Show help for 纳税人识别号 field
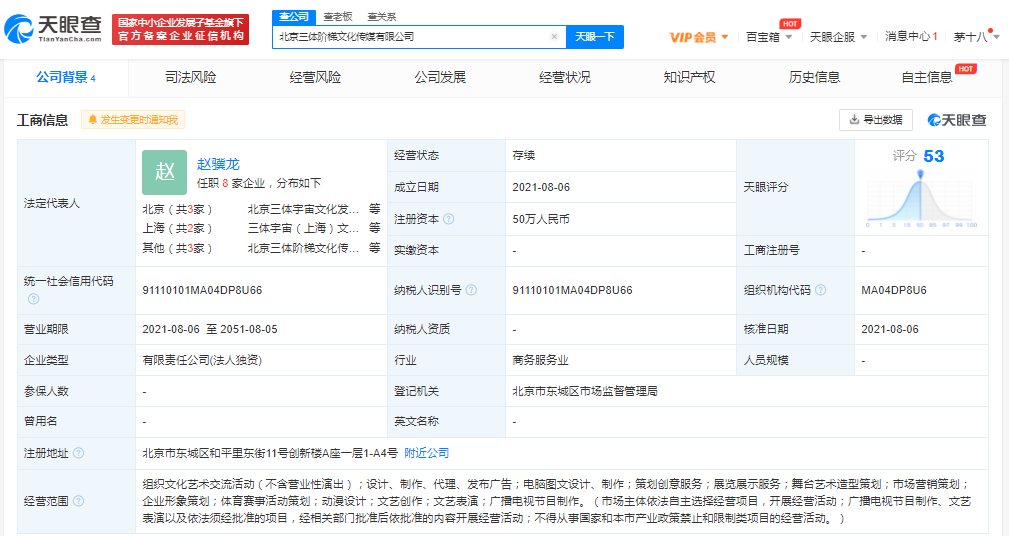Image resolution: width=1009 pixels, height=536 pixels. 471,290
